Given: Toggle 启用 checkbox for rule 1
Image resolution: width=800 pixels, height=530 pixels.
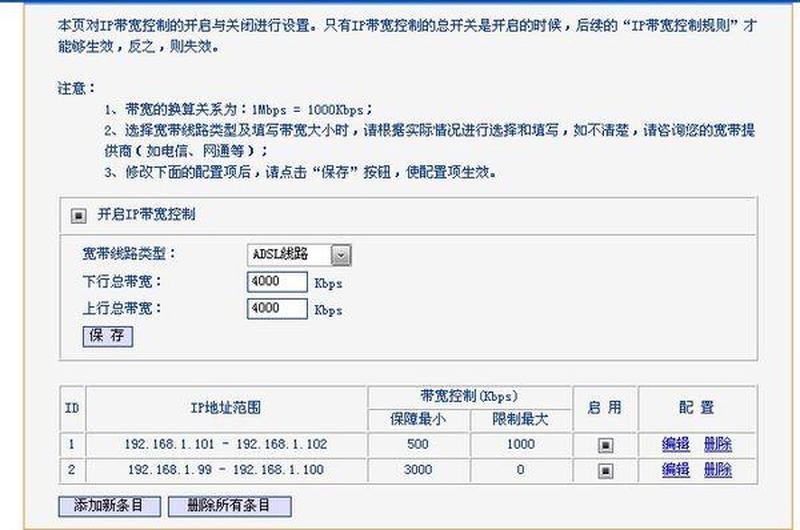Looking at the screenshot, I should click(x=605, y=445).
